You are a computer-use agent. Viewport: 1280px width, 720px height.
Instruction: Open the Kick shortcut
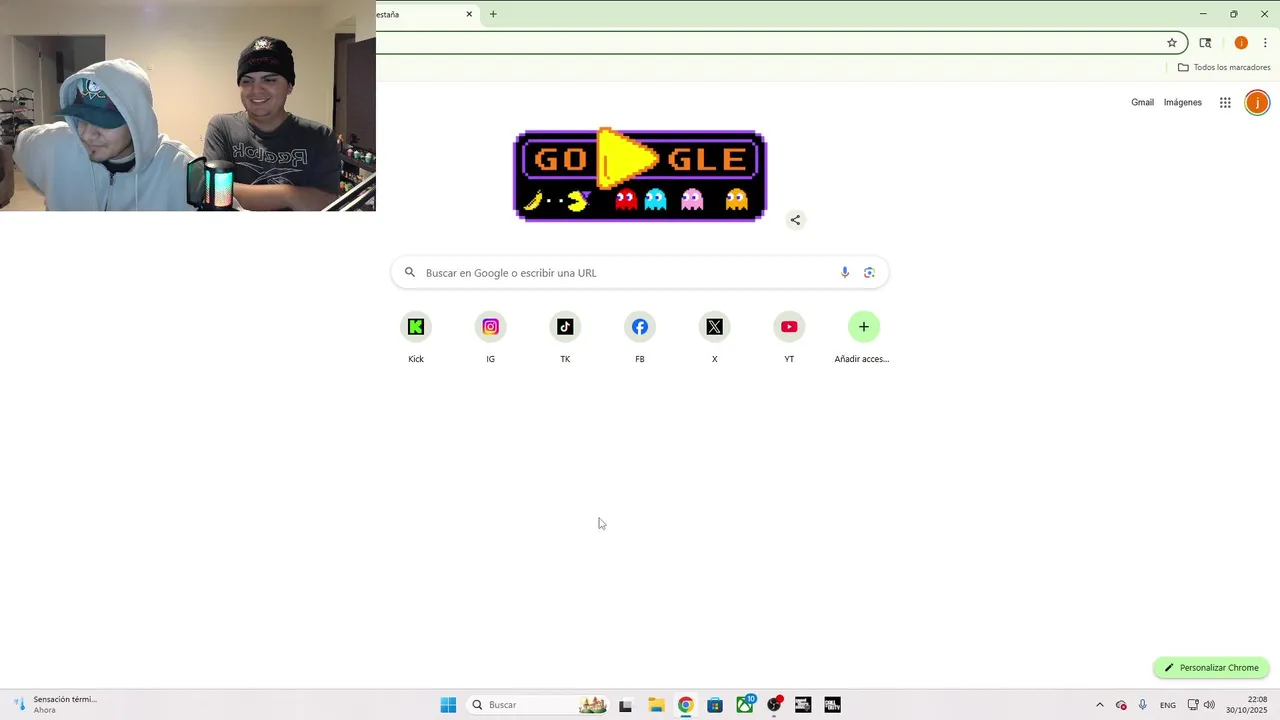tap(416, 327)
